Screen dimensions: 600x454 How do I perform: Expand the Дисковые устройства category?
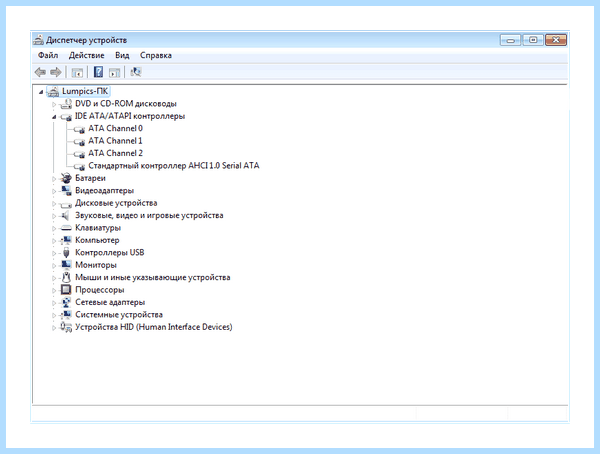pyautogui.click(x=54, y=204)
